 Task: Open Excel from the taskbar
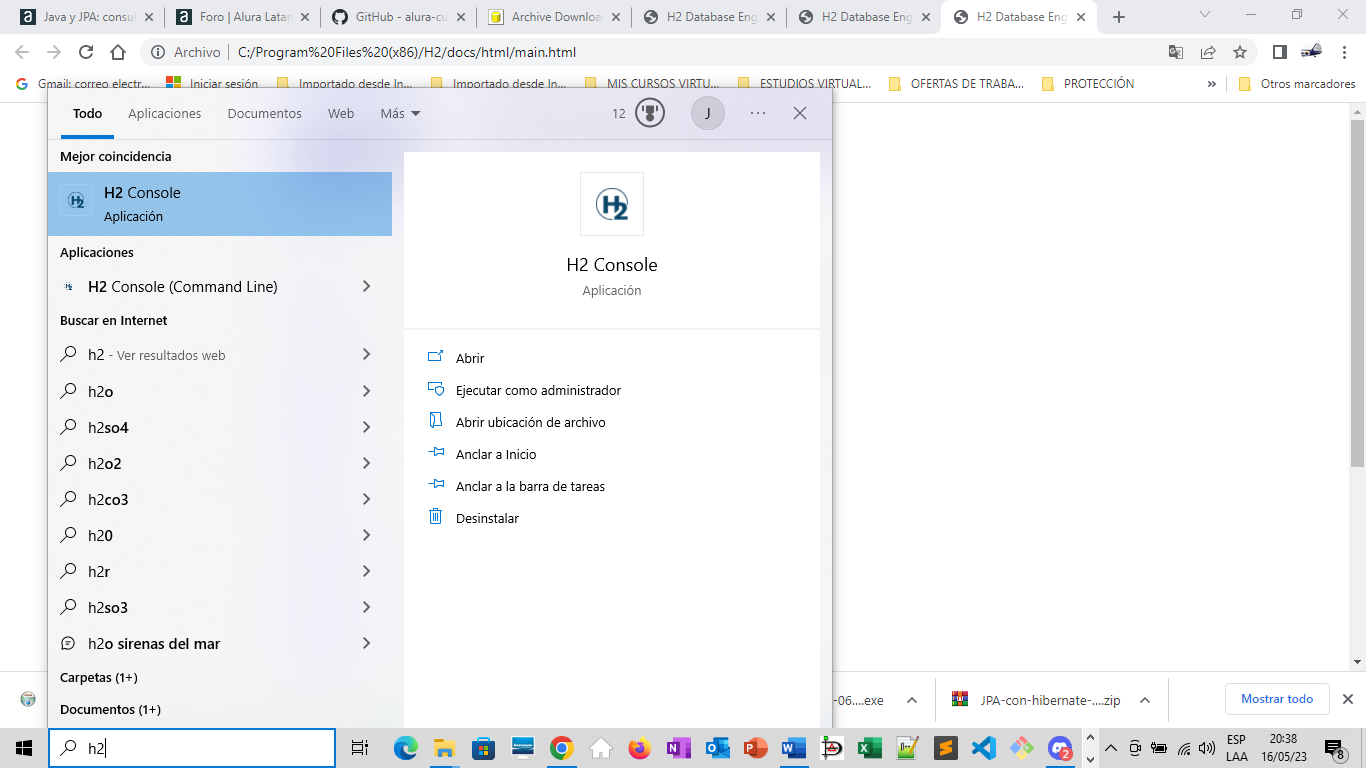click(869, 748)
